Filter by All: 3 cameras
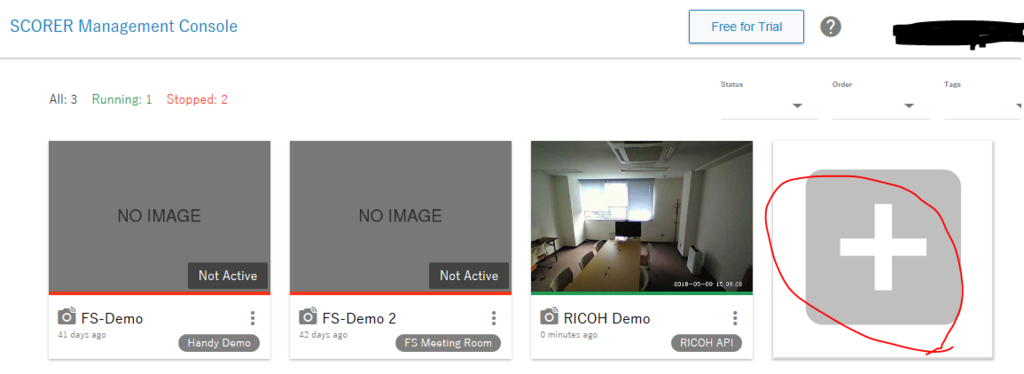1024x374 pixels. [x=63, y=100]
